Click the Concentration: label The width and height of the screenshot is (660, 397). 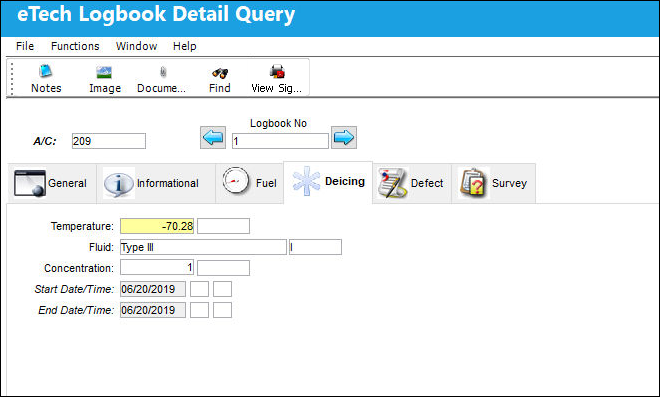79,268
